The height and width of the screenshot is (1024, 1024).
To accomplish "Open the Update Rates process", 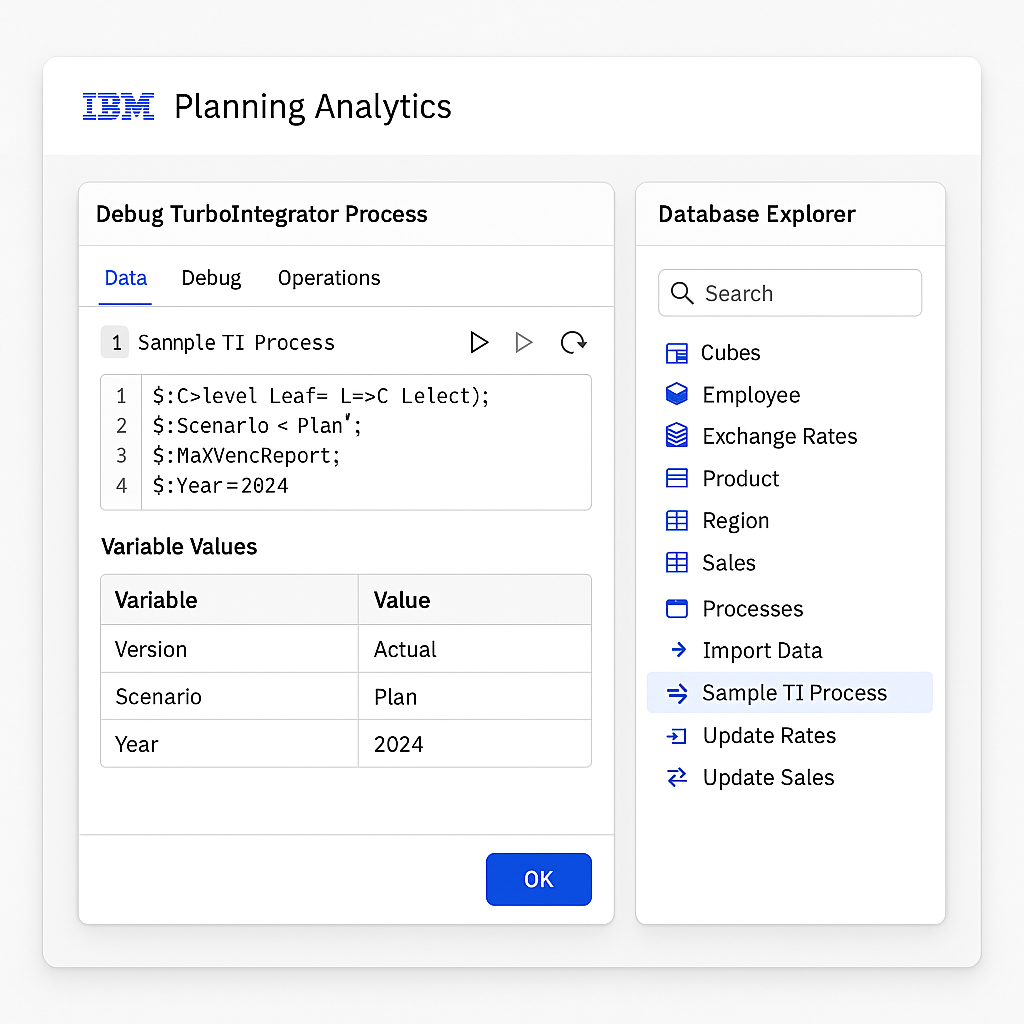I will click(769, 736).
